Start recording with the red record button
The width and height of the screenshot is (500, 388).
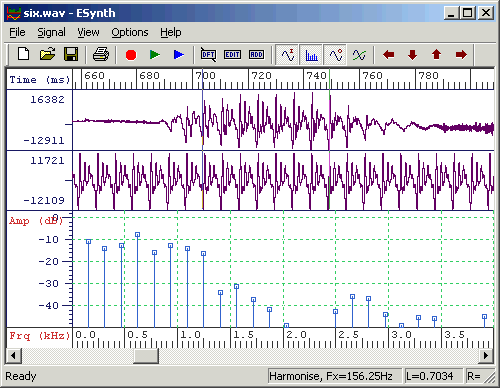click(131, 55)
